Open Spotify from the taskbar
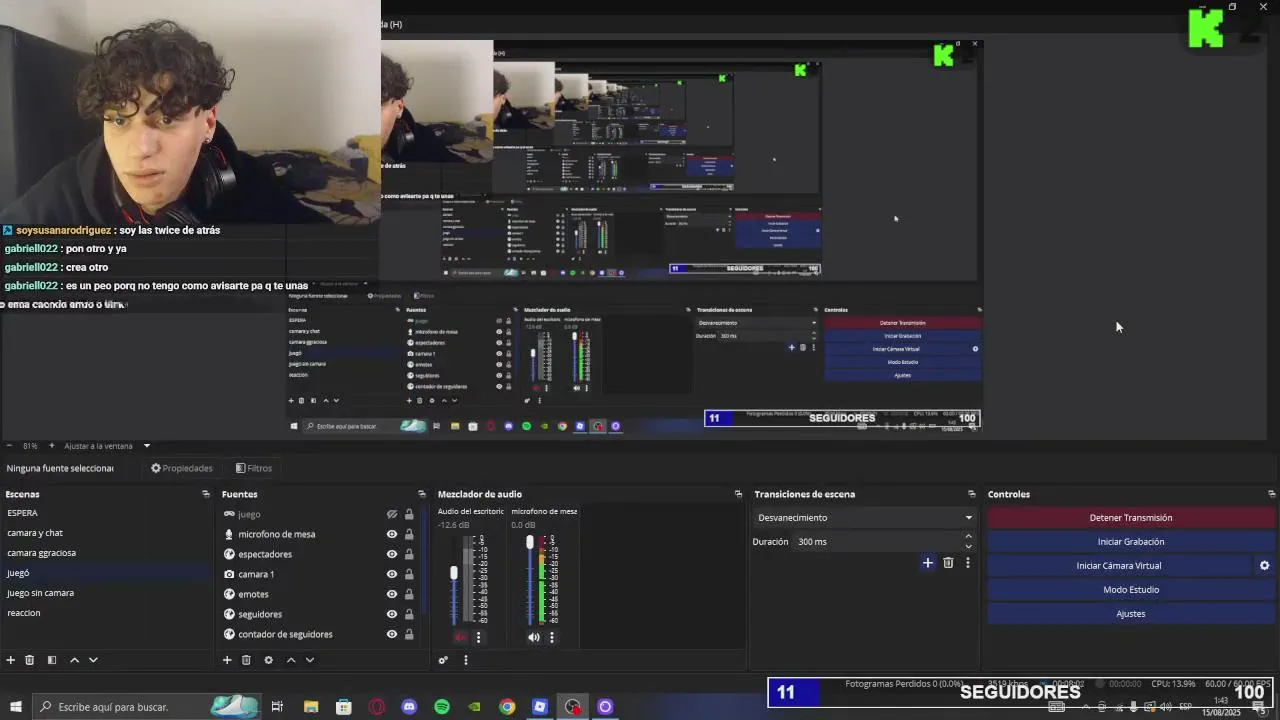 [442, 707]
